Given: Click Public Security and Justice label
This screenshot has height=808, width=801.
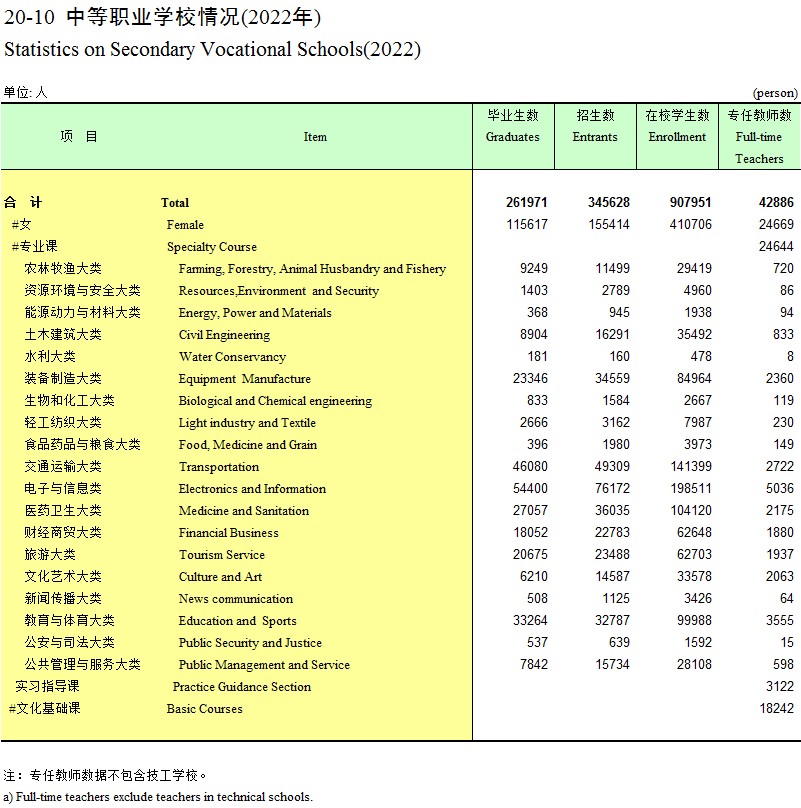Looking at the screenshot, I should [x=250, y=643].
